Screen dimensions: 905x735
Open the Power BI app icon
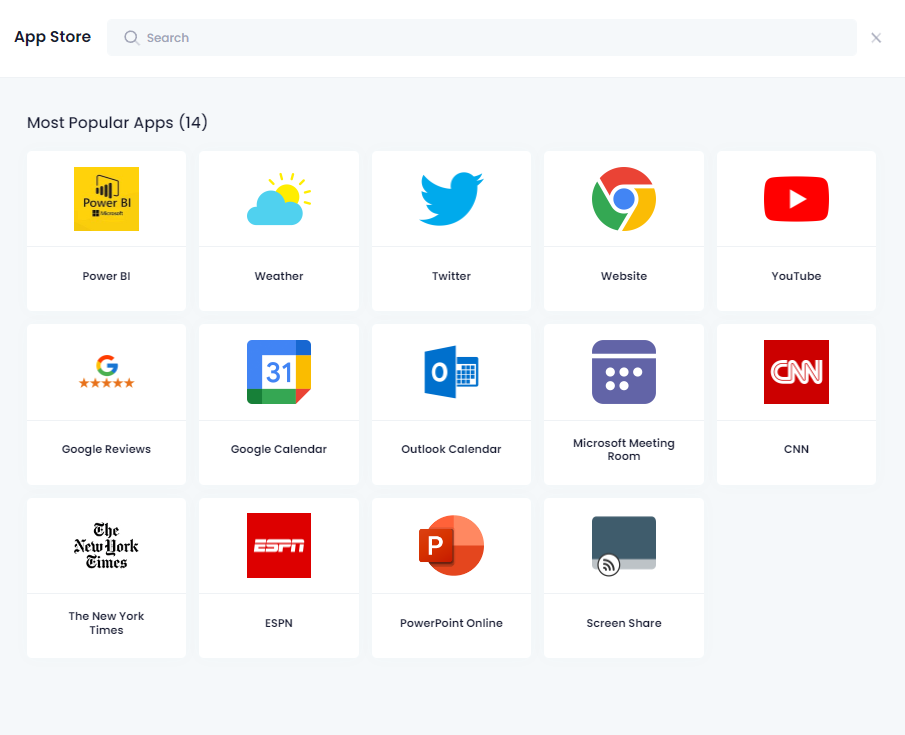click(106, 199)
